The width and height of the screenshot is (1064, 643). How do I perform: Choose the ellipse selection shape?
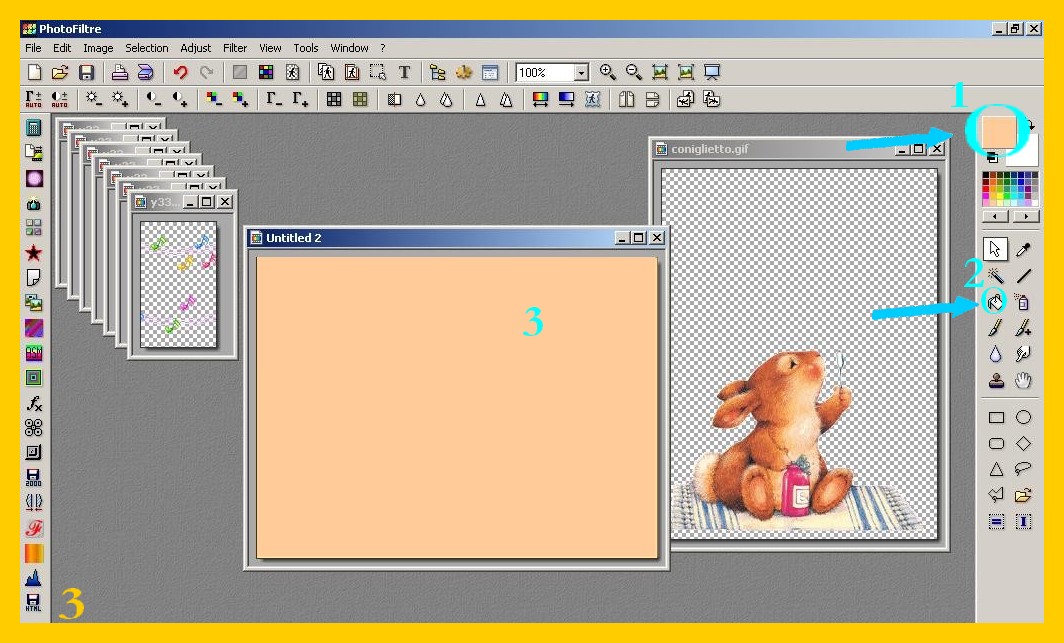pos(1023,418)
